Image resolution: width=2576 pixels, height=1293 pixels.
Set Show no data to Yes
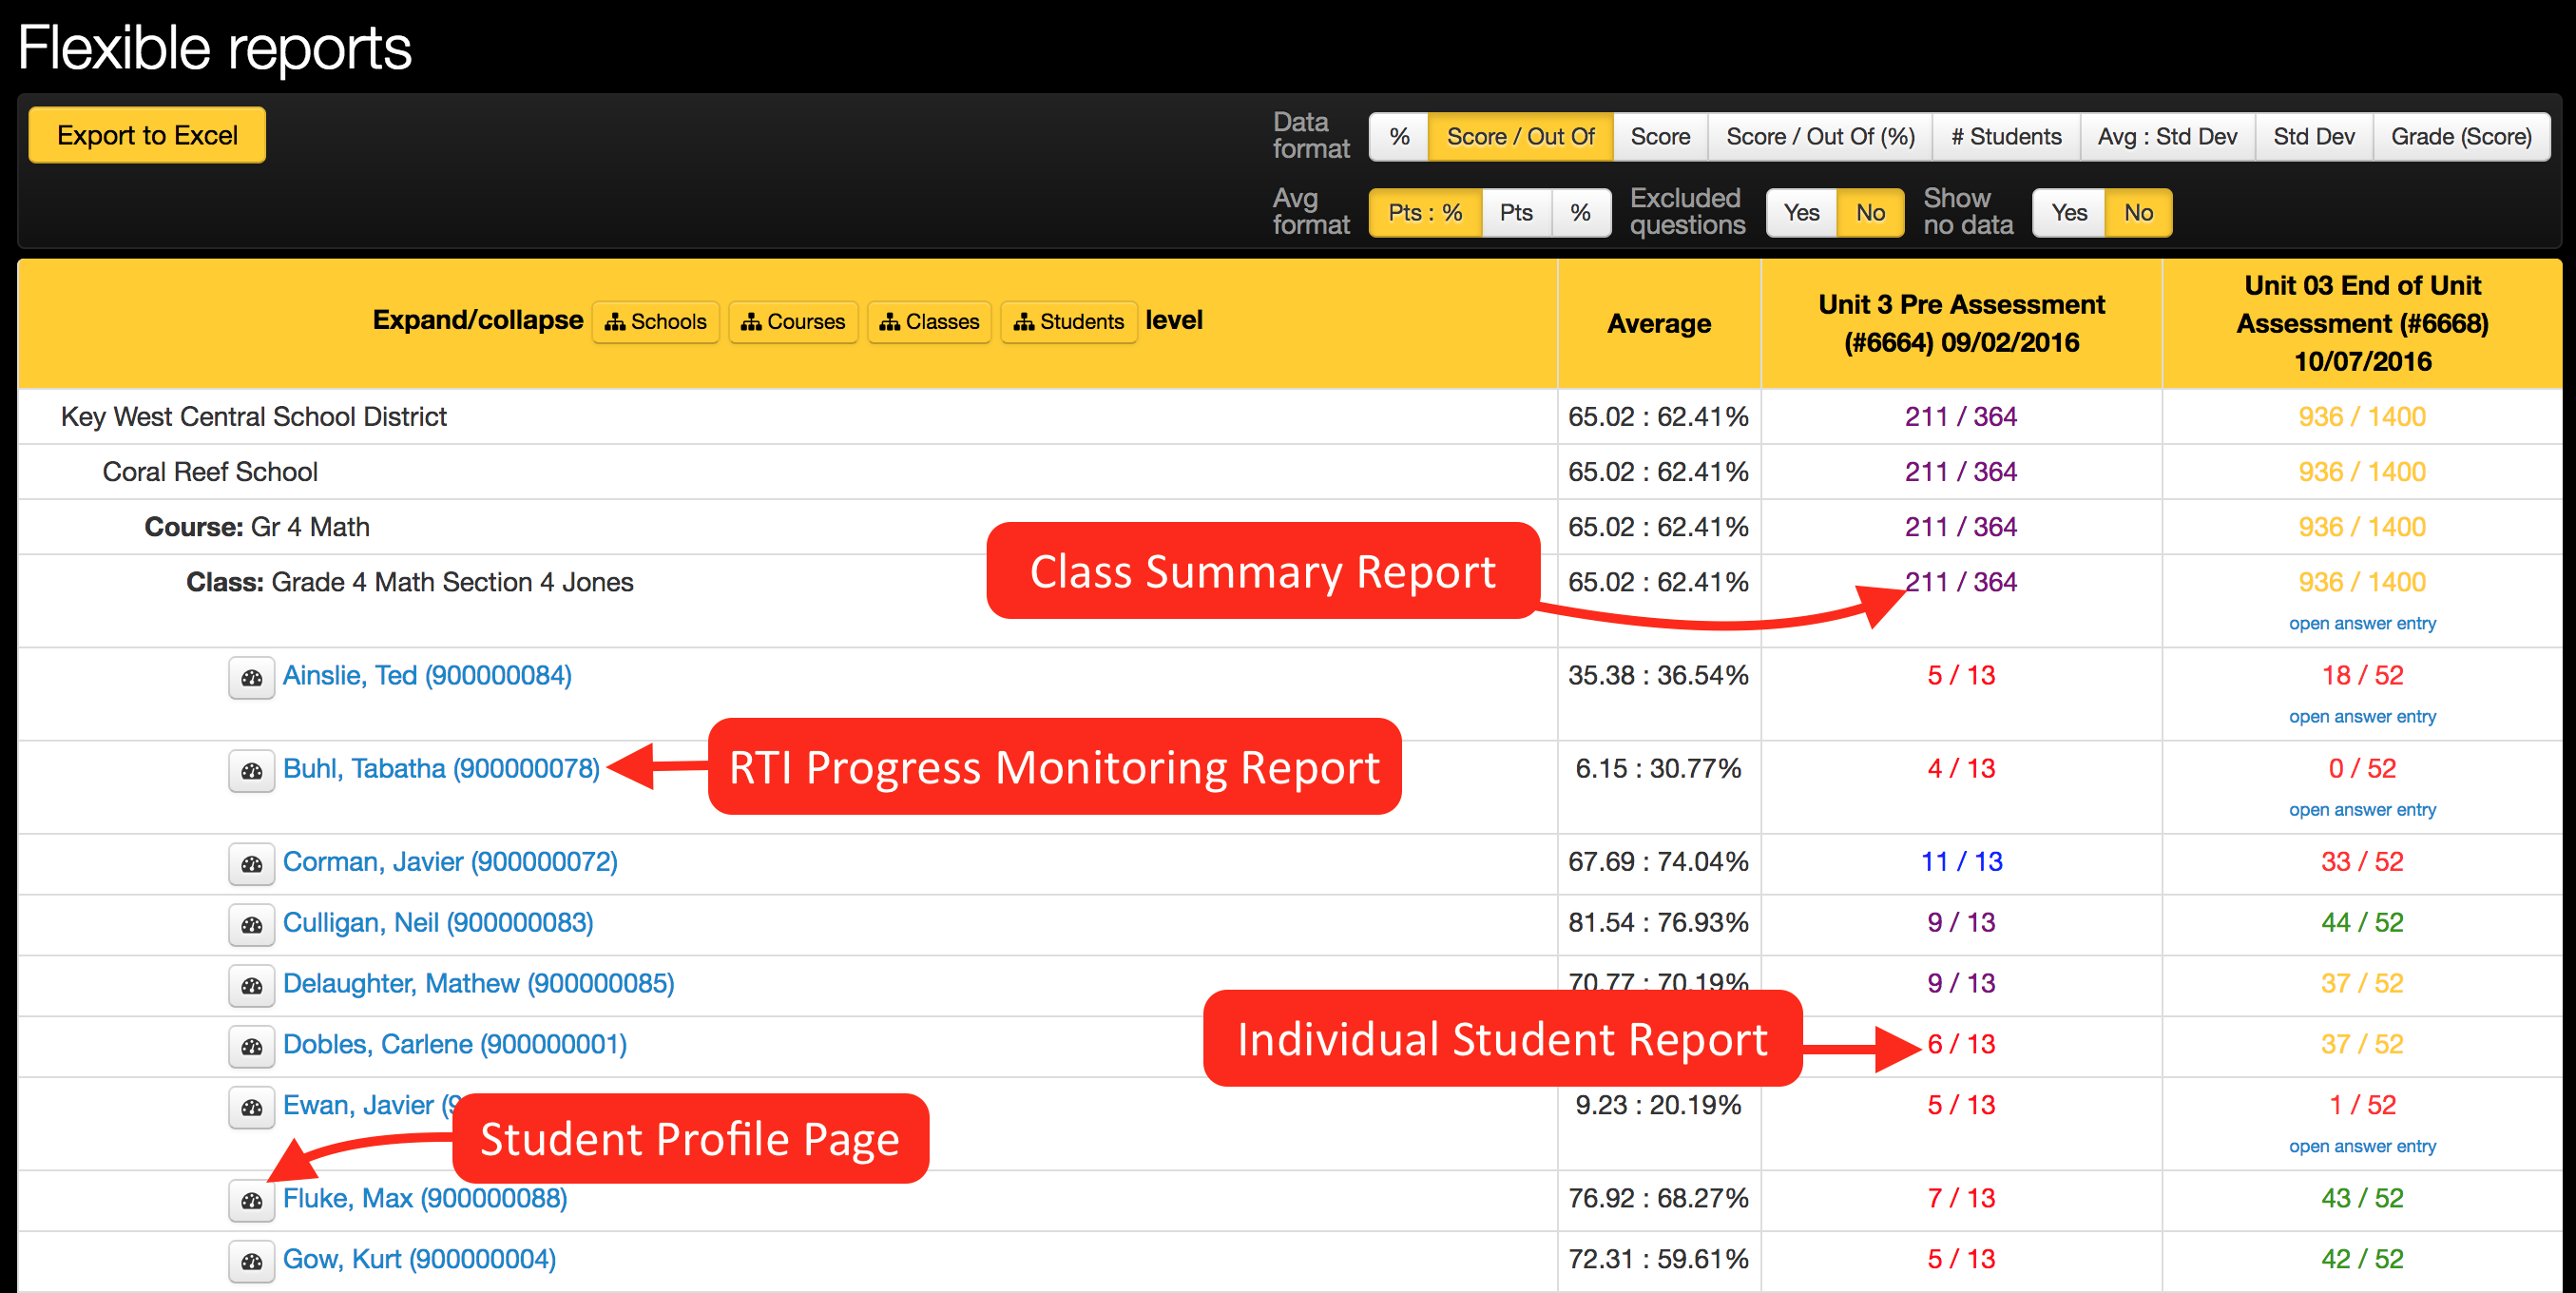click(2068, 213)
